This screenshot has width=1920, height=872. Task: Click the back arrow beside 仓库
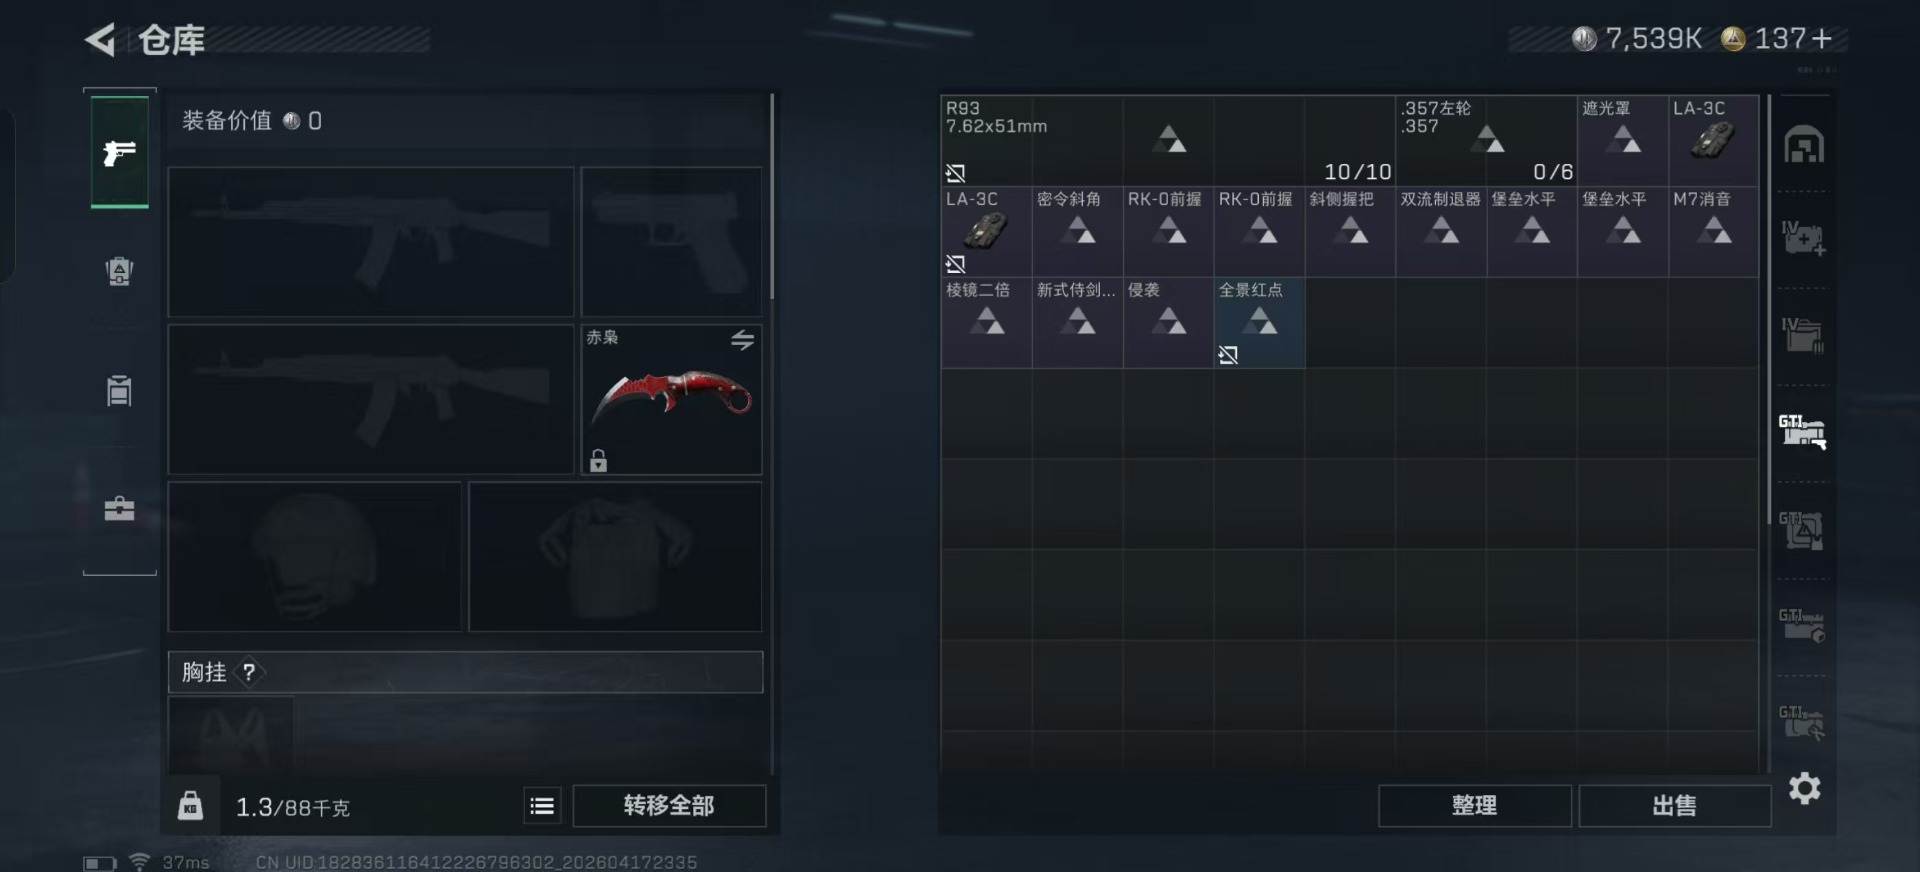[100, 39]
